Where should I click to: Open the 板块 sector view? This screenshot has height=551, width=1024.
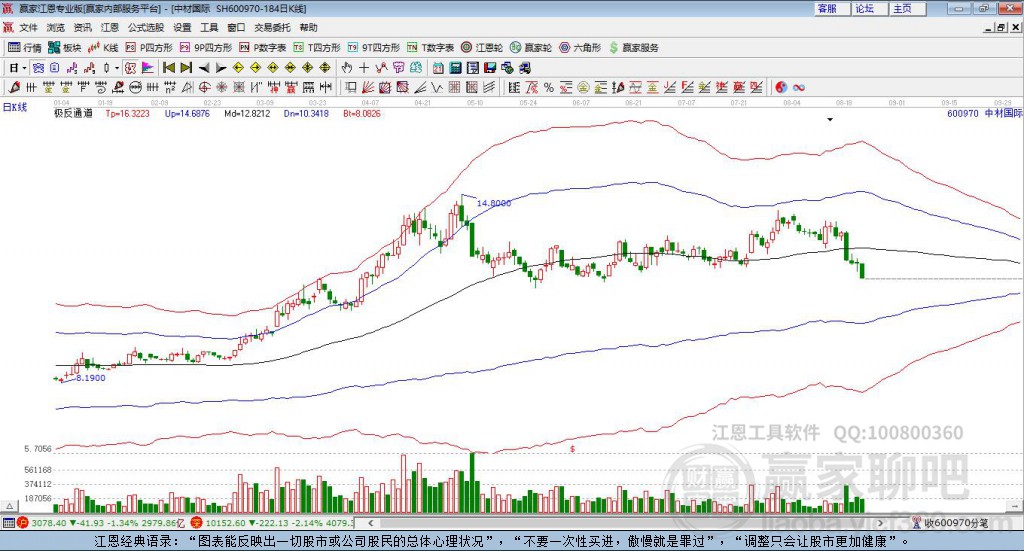click(65, 47)
